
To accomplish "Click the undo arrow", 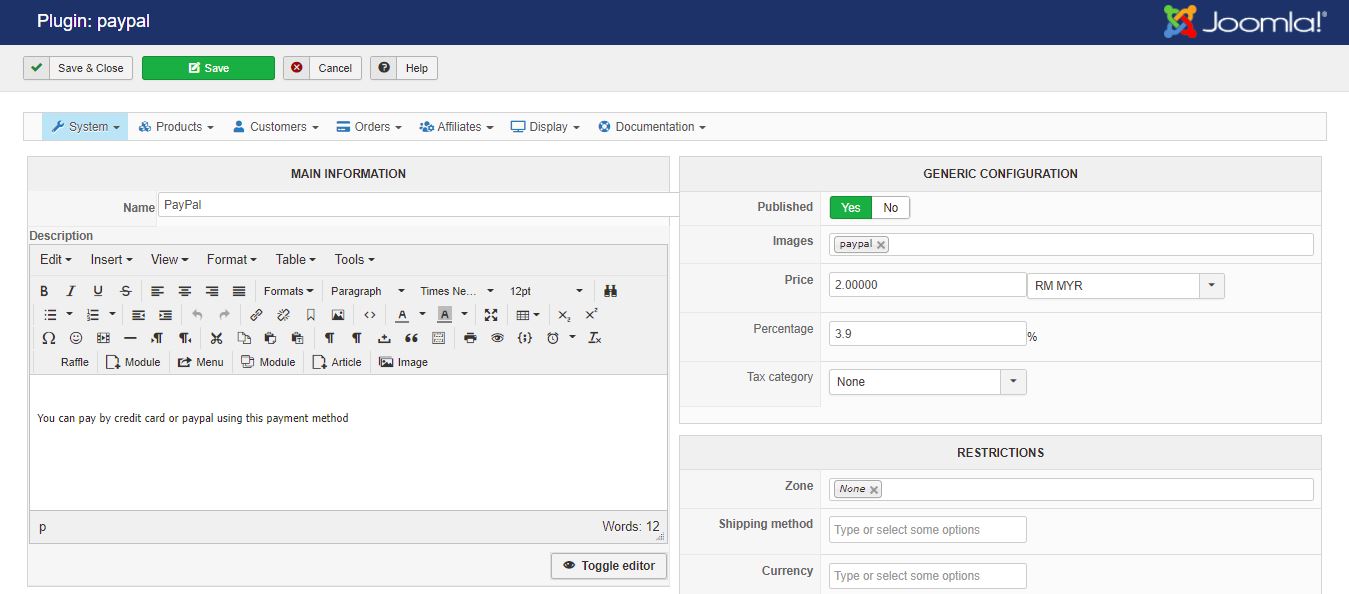I will 197,315.
